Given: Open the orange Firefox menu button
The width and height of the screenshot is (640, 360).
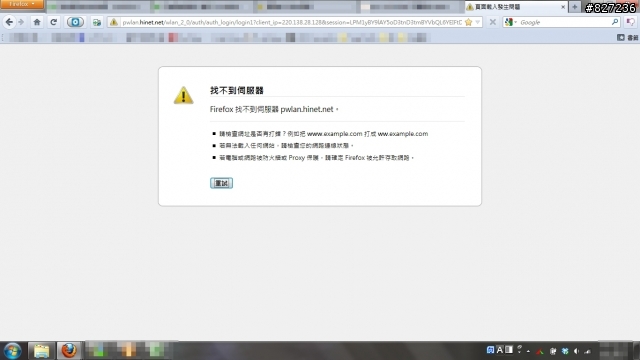Looking at the screenshot, I should [x=22, y=4].
